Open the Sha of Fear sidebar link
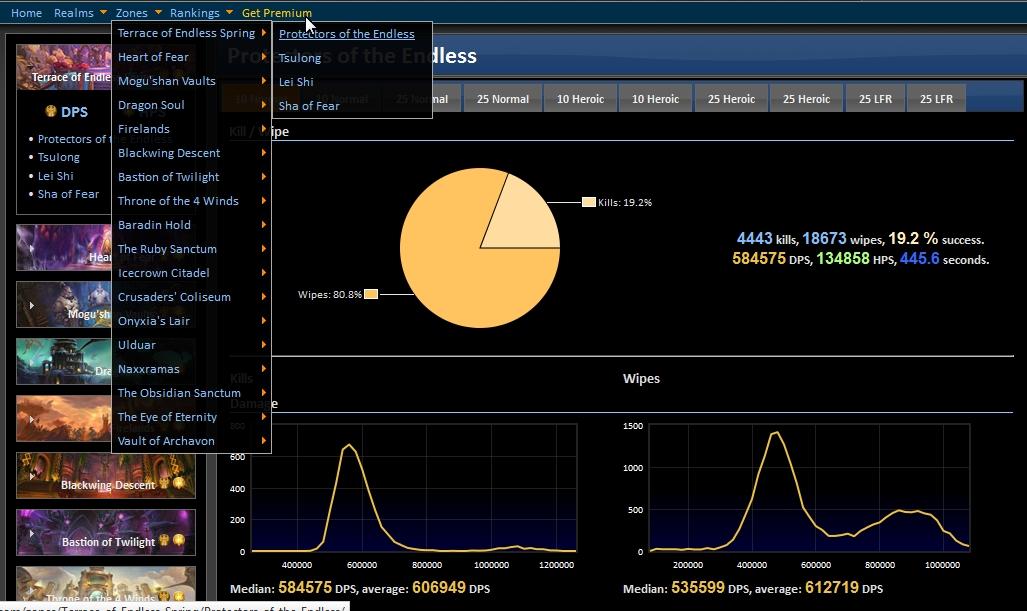Viewport: 1027px width, 611px height. [68, 194]
